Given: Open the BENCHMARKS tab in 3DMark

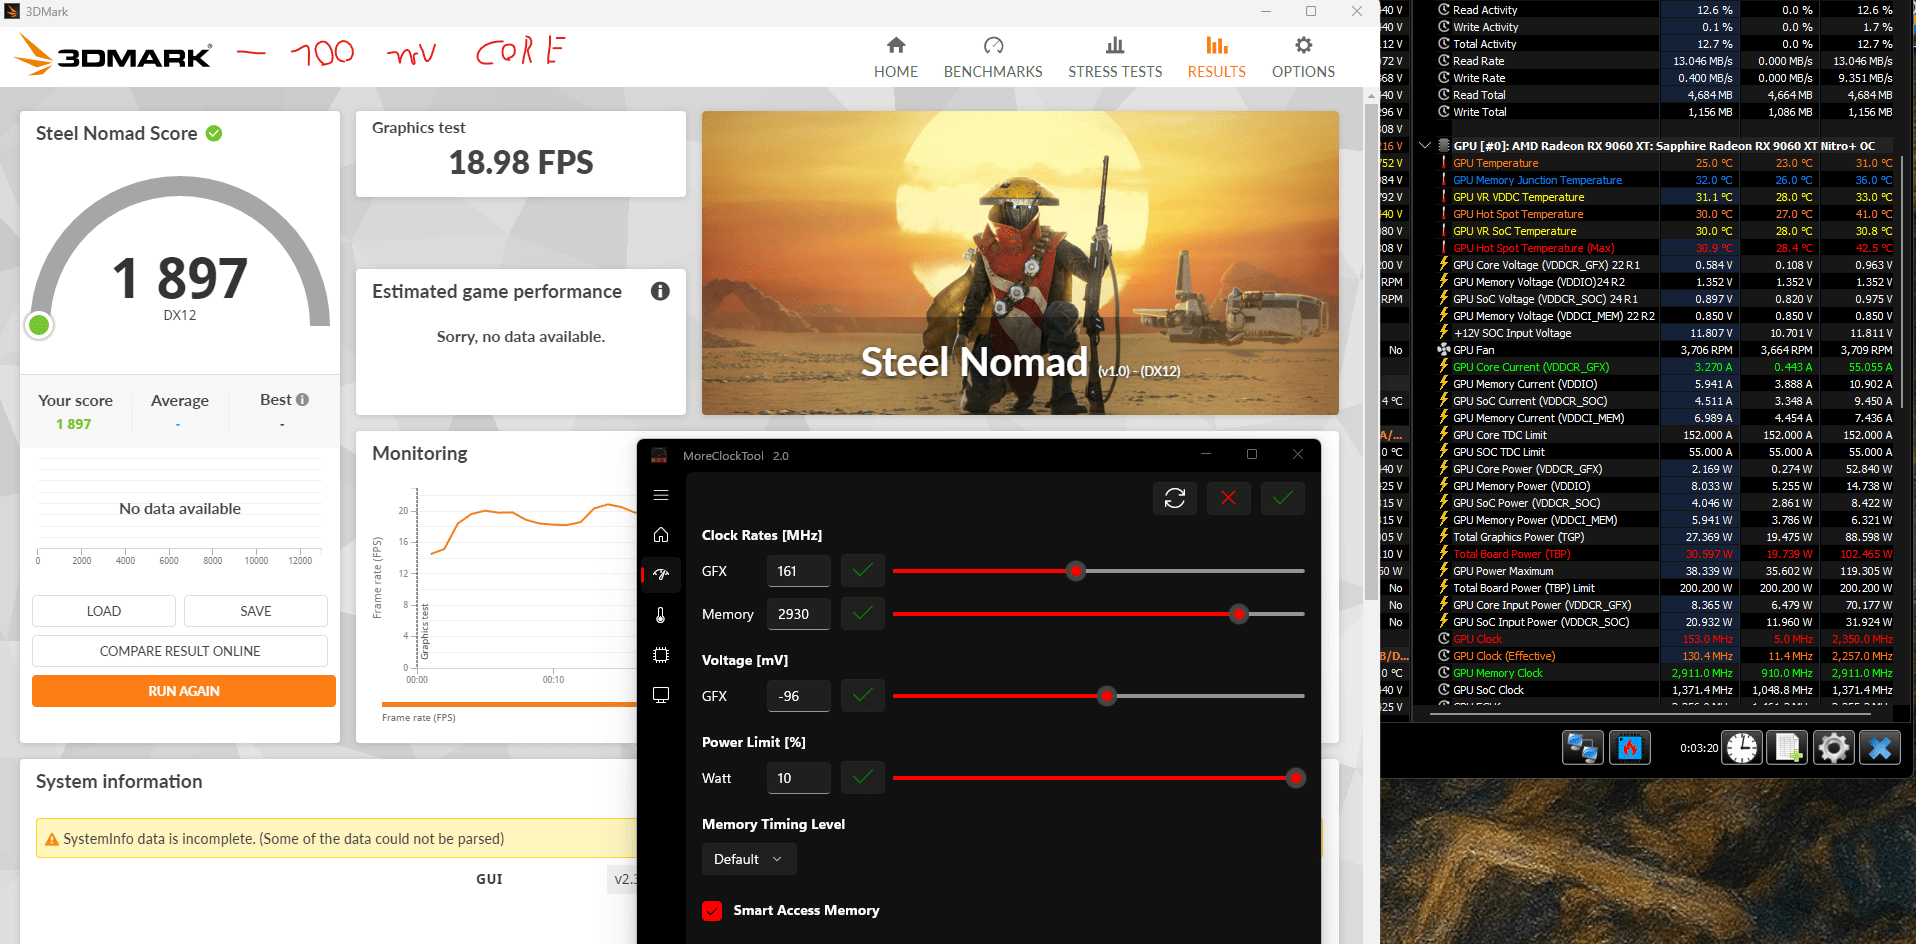Looking at the screenshot, I should point(993,58).
